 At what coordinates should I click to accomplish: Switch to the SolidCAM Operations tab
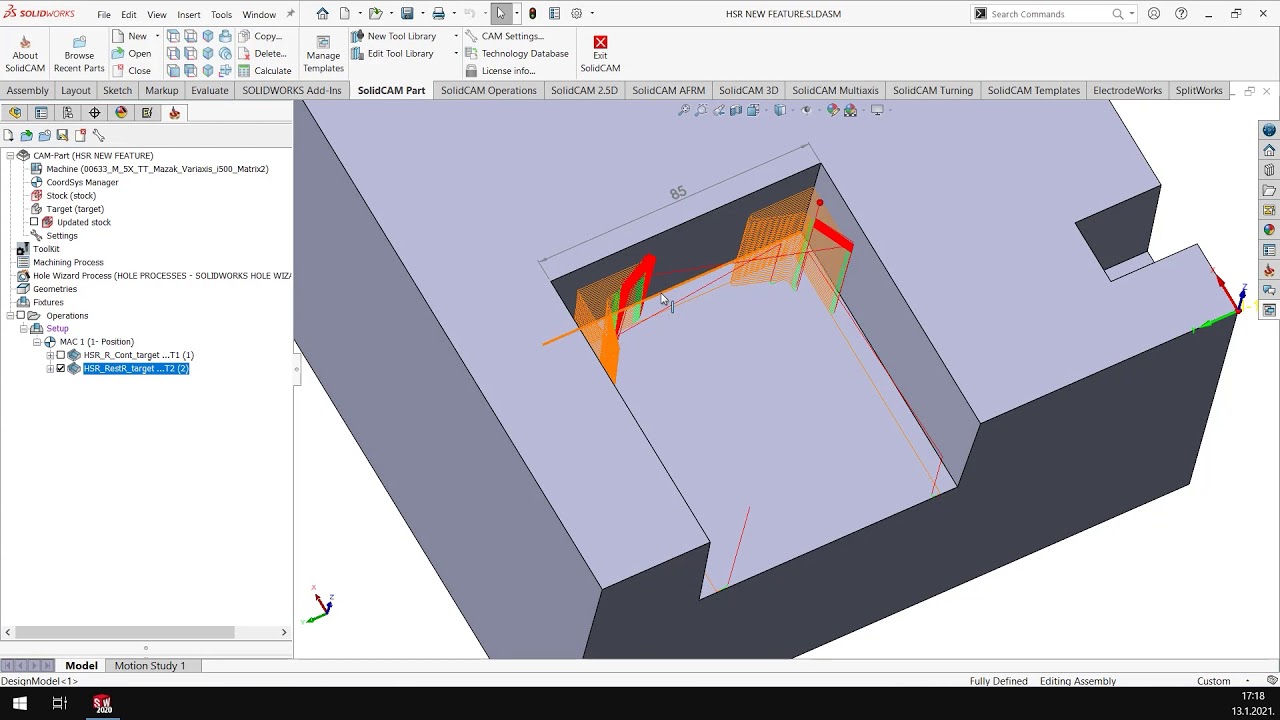(489, 90)
